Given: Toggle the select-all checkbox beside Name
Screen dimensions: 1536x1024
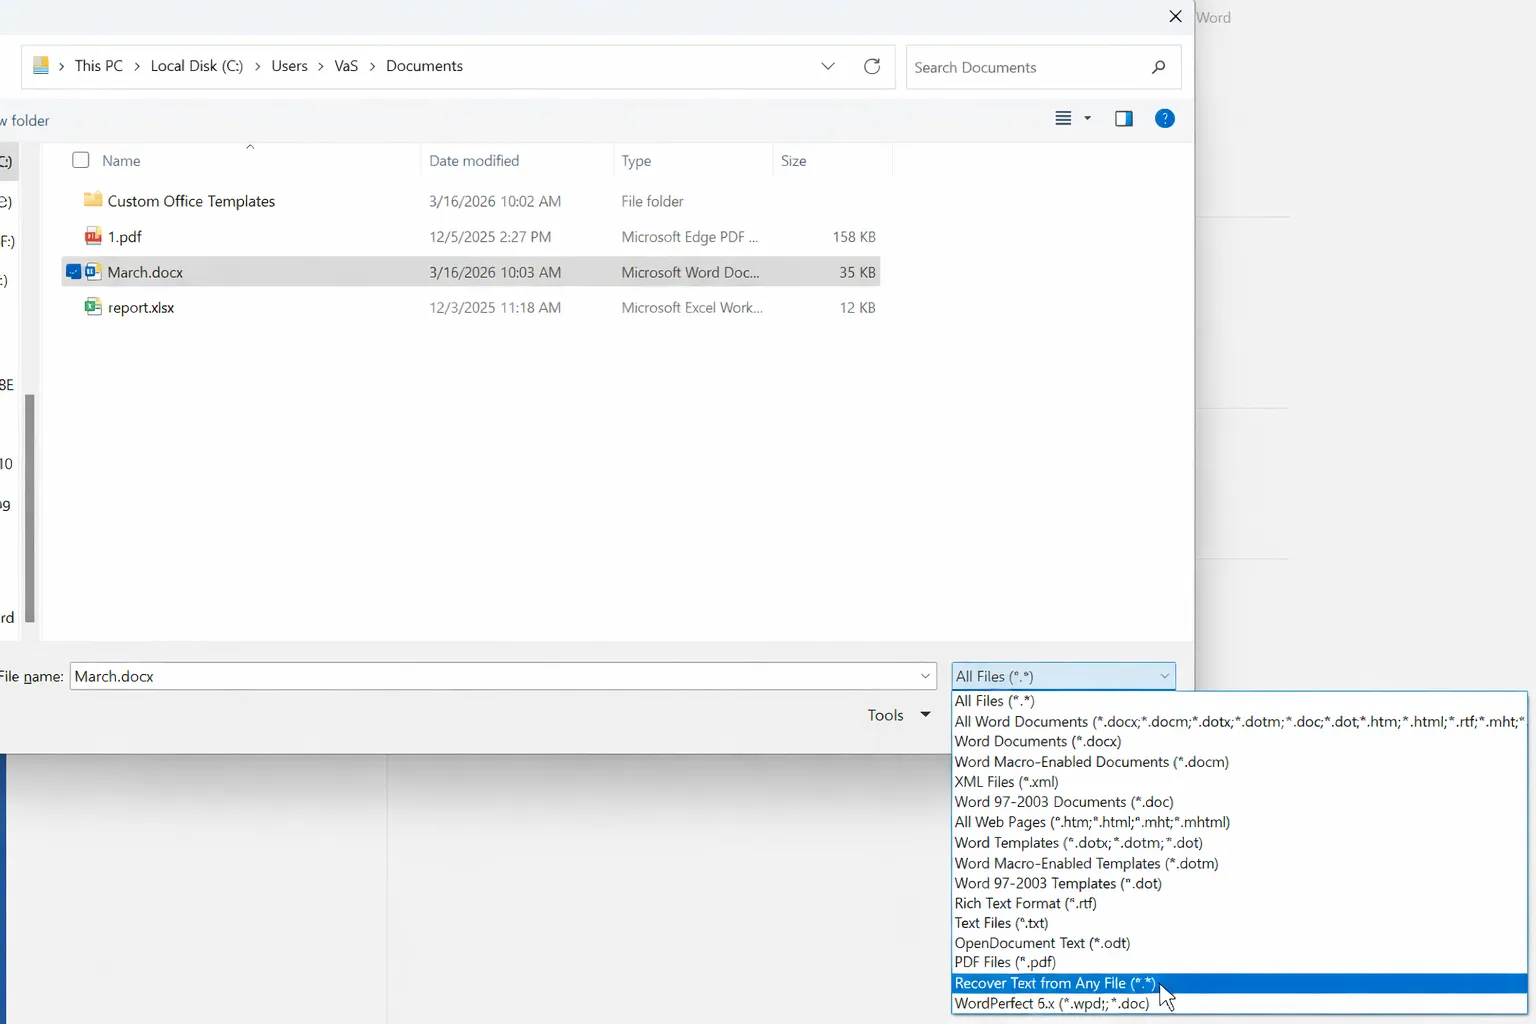Looking at the screenshot, I should [x=81, y=160].
